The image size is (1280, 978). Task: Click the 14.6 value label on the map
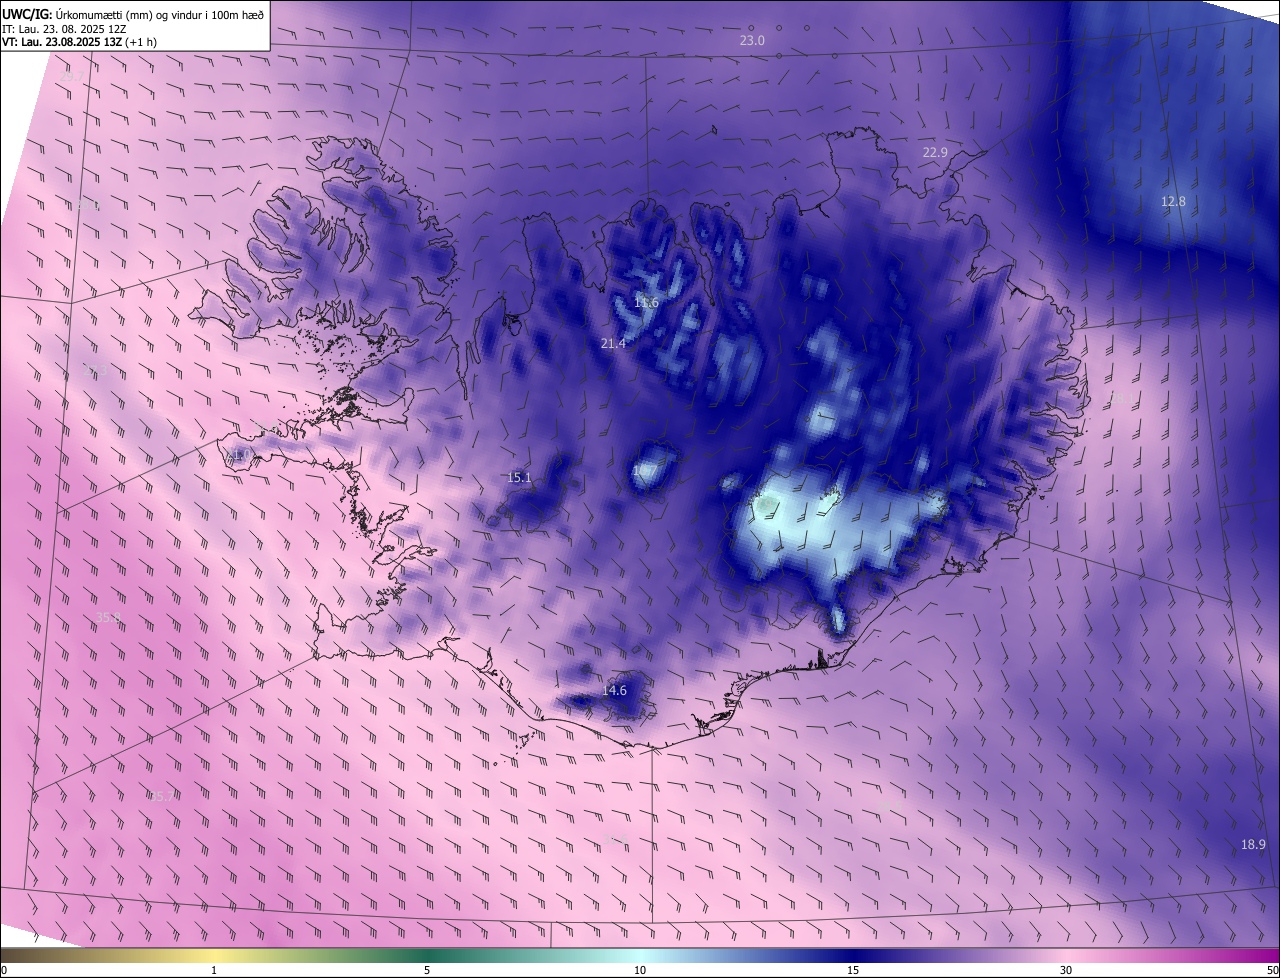point(614,691)
